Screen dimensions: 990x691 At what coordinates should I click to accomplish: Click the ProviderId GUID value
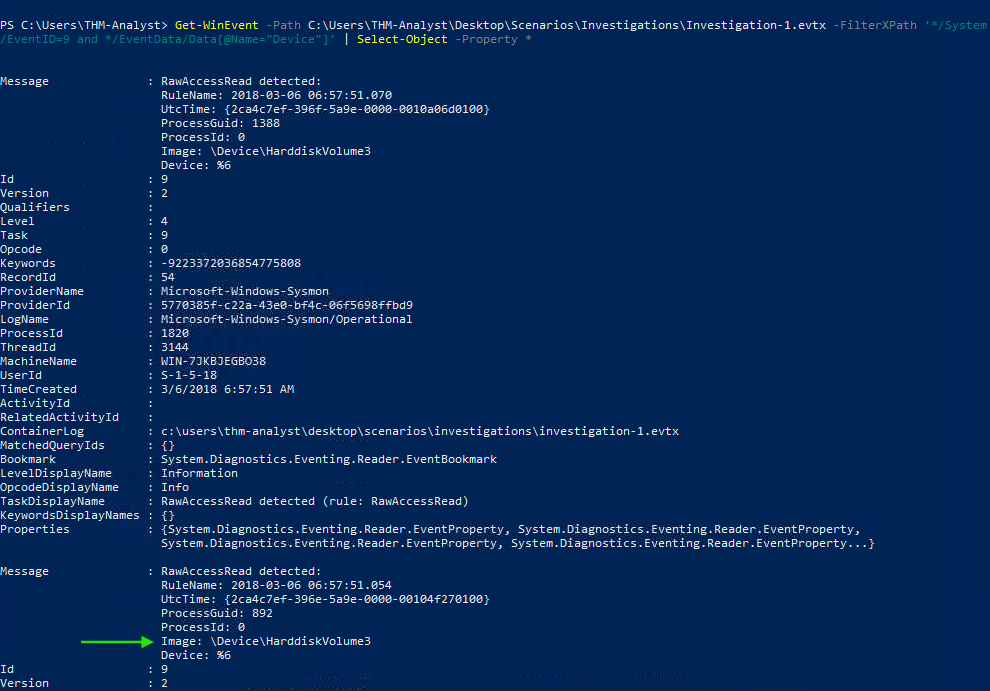[x=287, y=305]
